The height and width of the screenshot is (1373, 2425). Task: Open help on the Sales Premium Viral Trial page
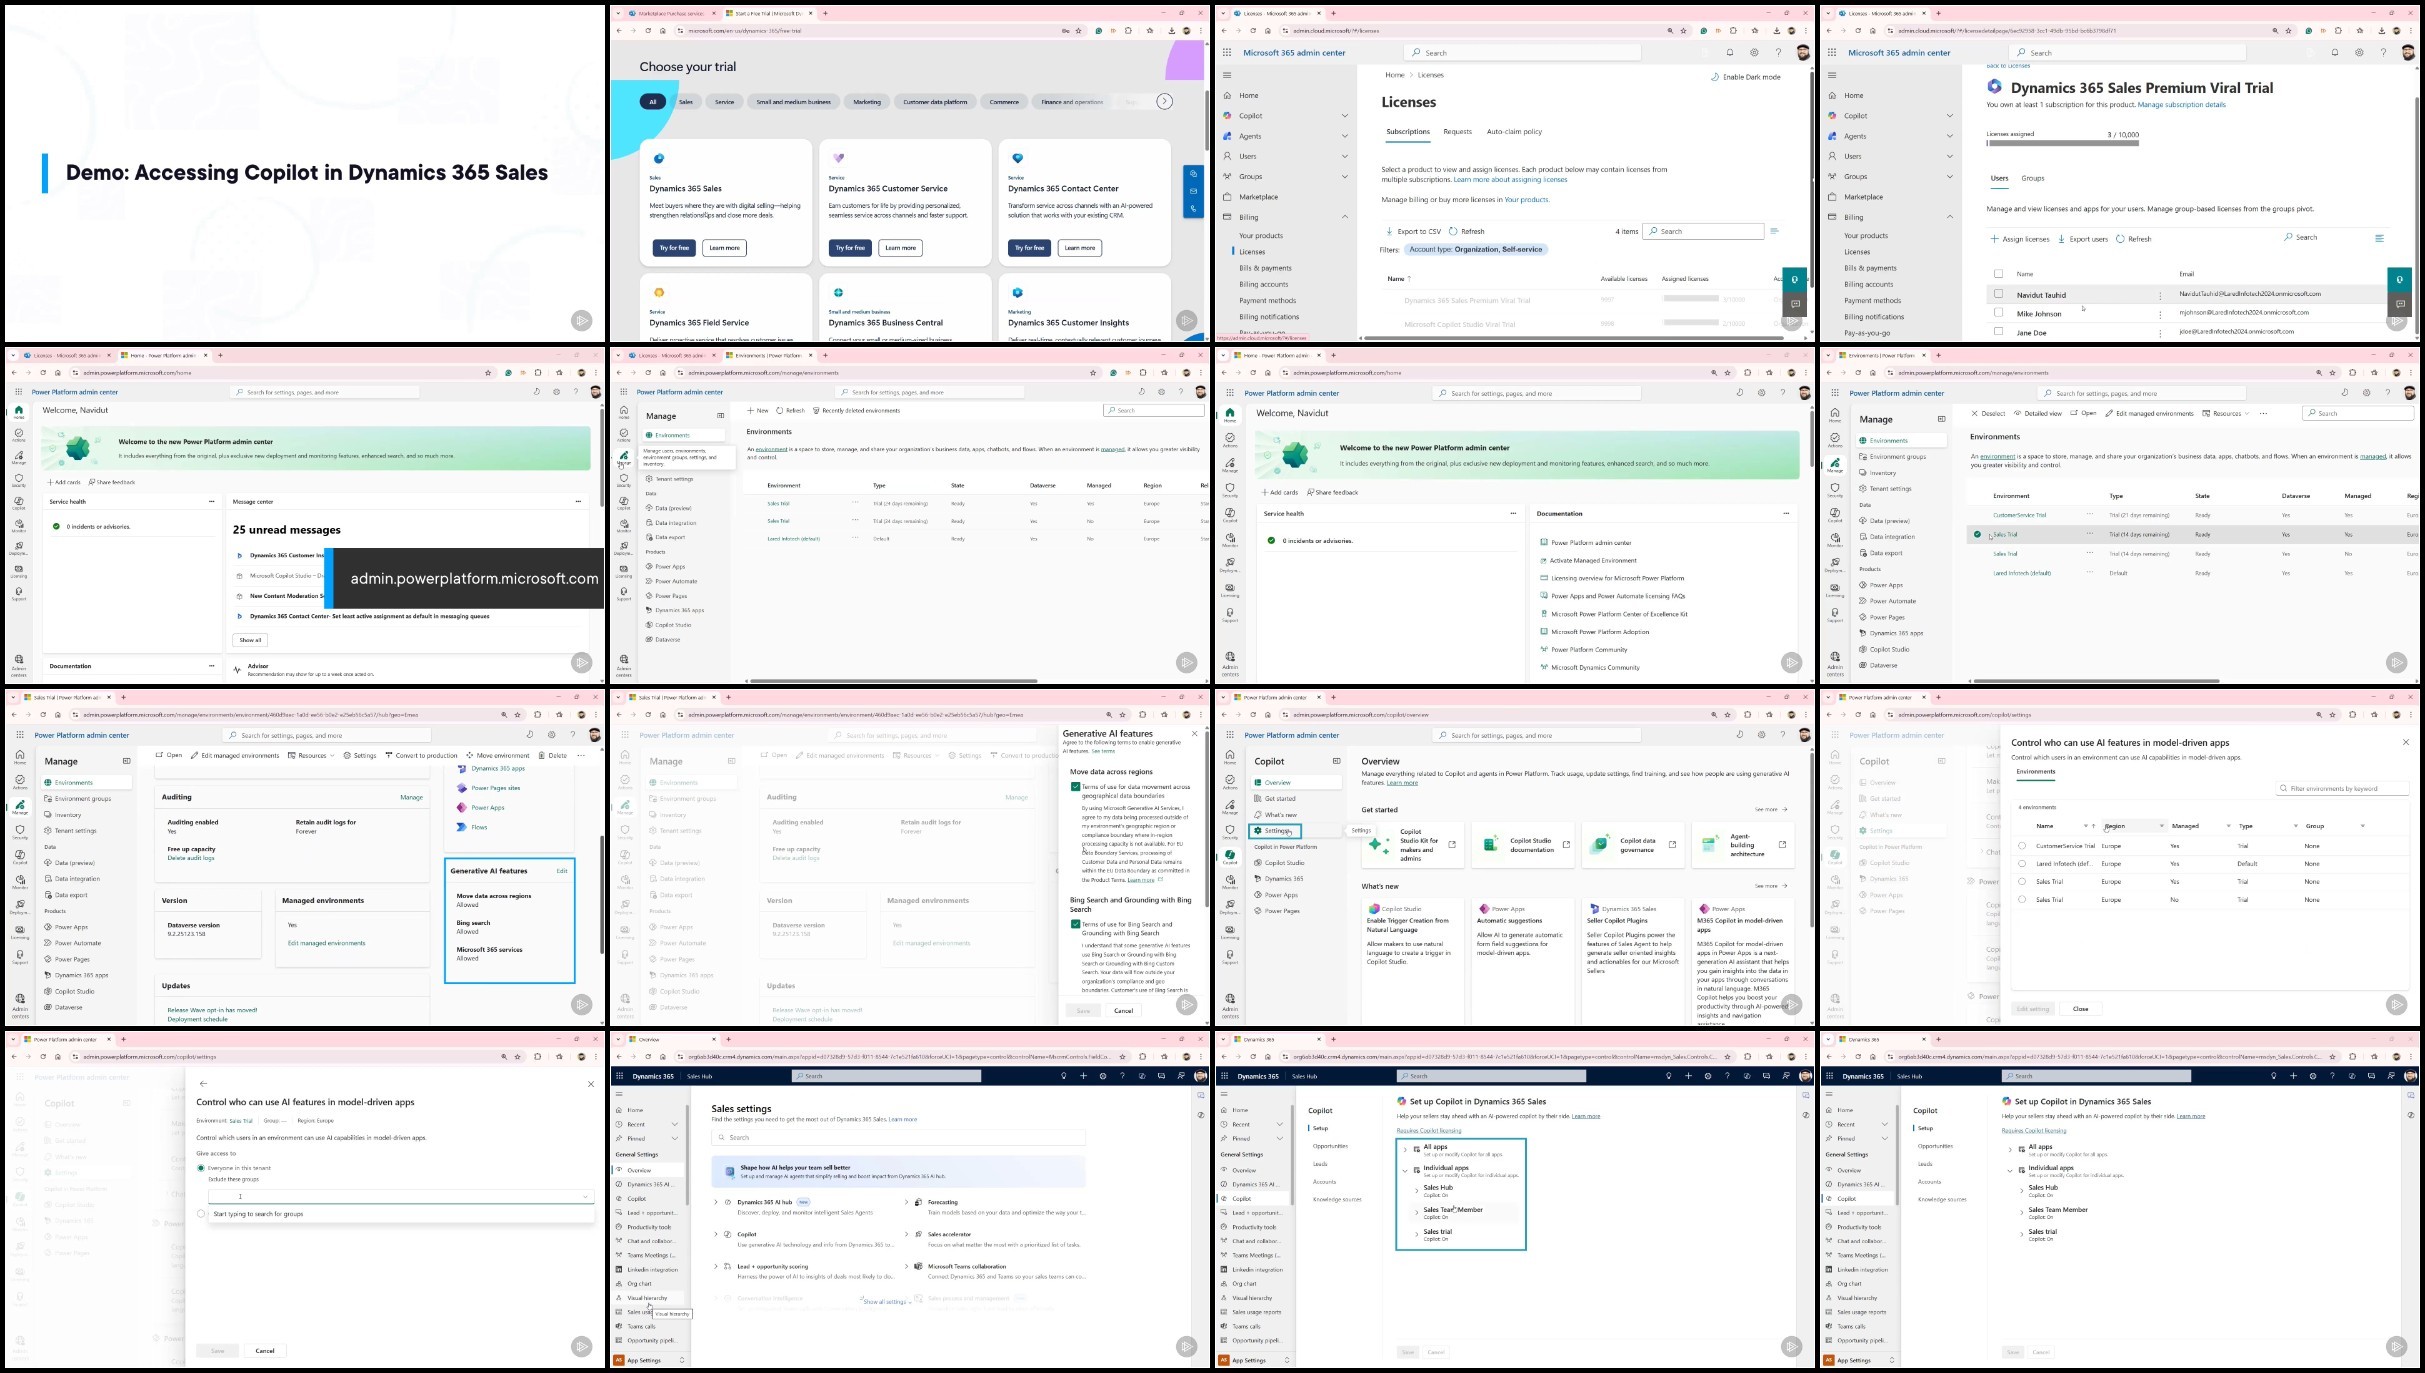tap(2383, 53)
